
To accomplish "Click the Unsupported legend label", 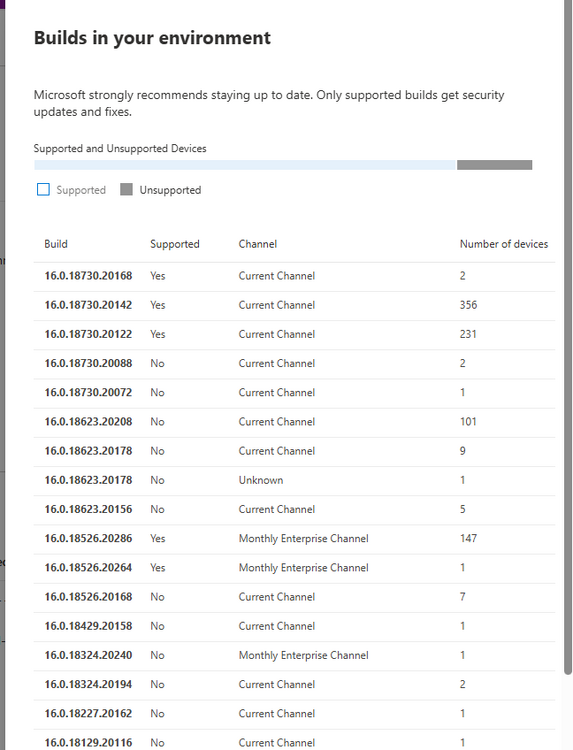I will [170, 190].
